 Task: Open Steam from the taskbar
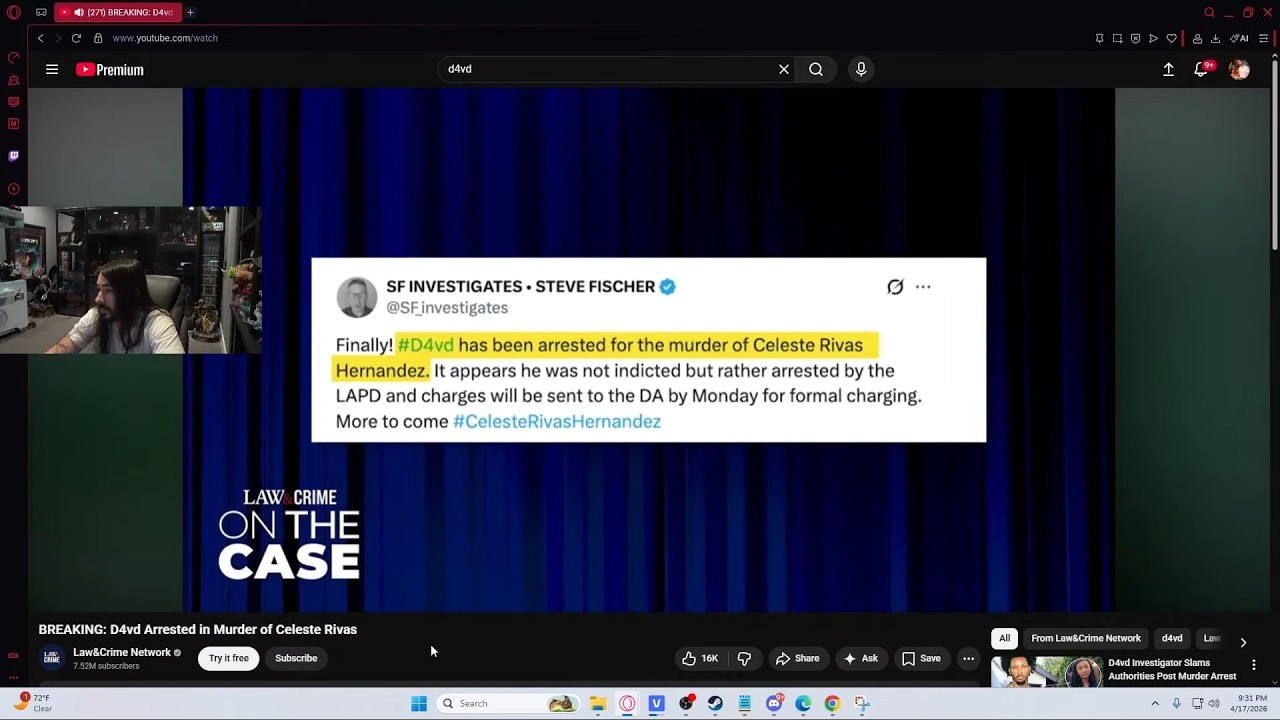pos(715,704)
